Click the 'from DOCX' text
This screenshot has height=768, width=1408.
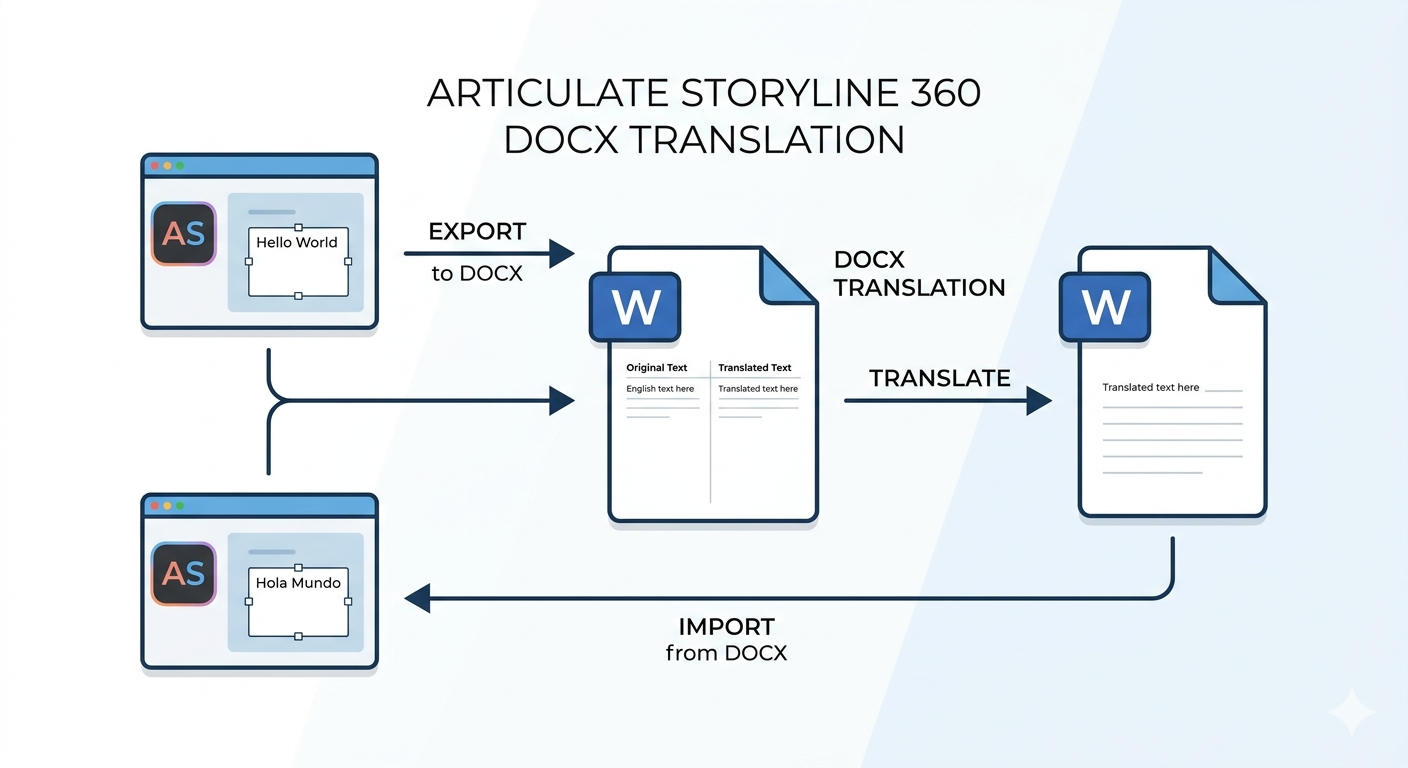click(x=726, y=653)
